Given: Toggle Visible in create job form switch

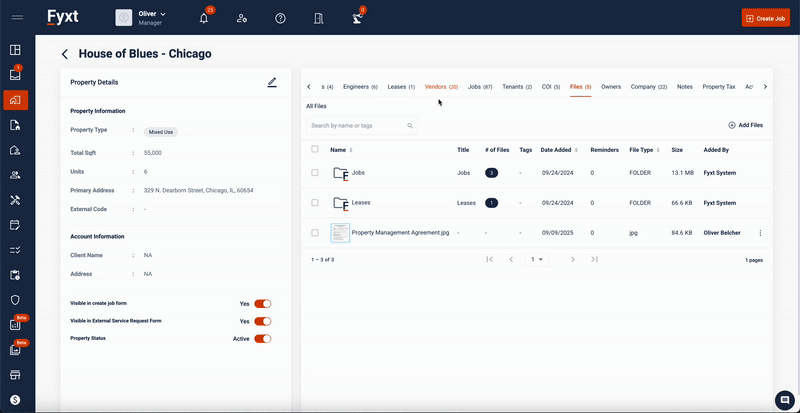Looking at the screenshot, I should (x=263, y=304).
